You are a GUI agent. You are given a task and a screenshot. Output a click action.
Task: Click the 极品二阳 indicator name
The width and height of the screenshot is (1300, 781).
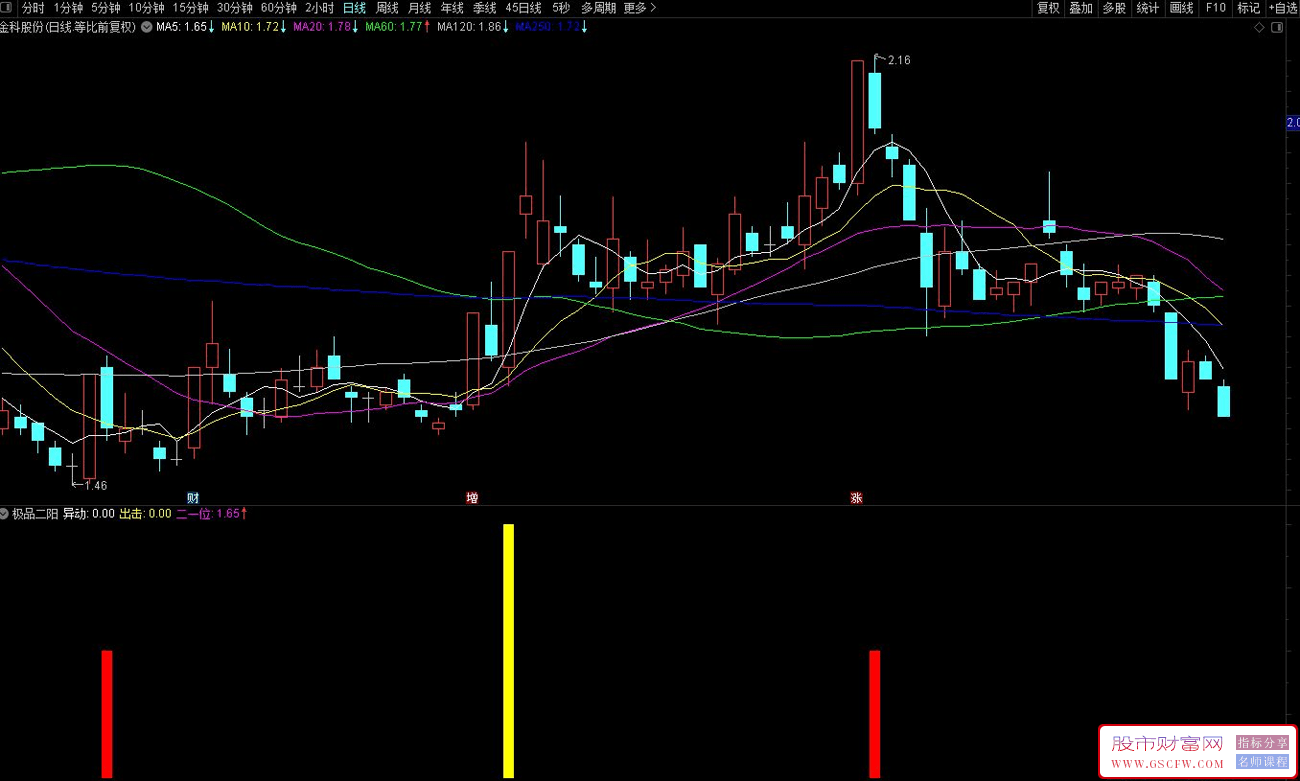[x=35, y=513]
